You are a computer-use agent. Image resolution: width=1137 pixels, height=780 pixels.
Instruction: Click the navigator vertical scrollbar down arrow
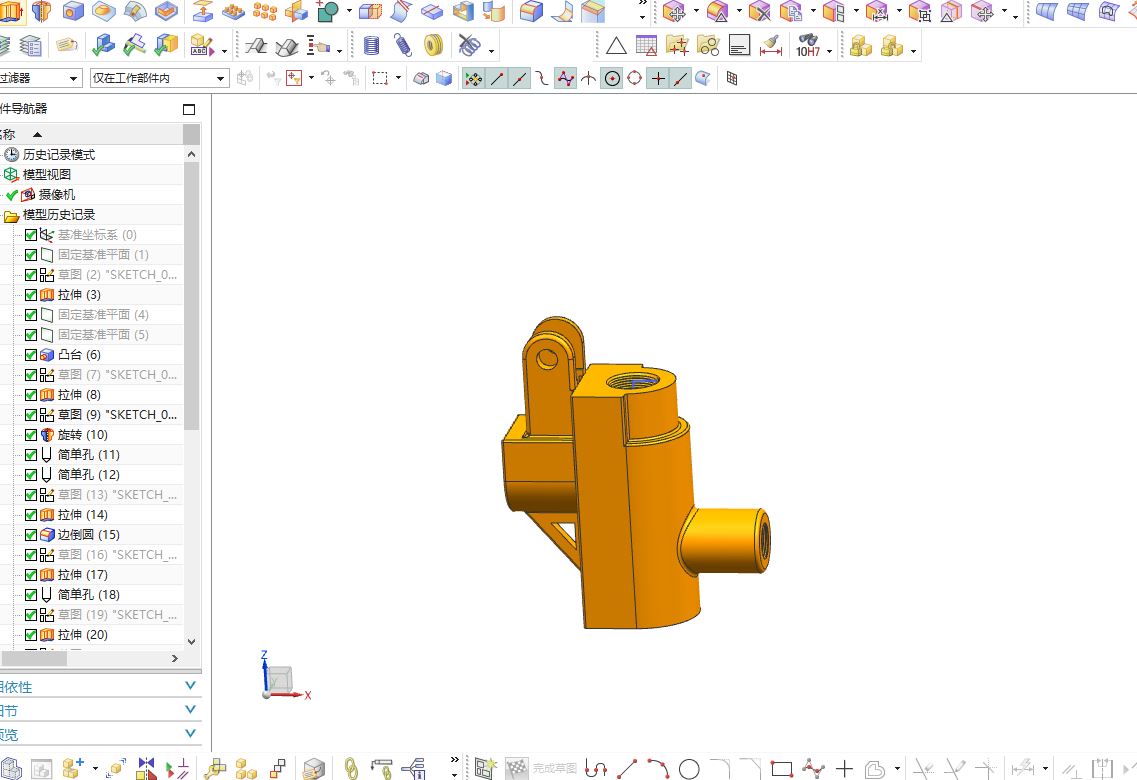(191, 642)
